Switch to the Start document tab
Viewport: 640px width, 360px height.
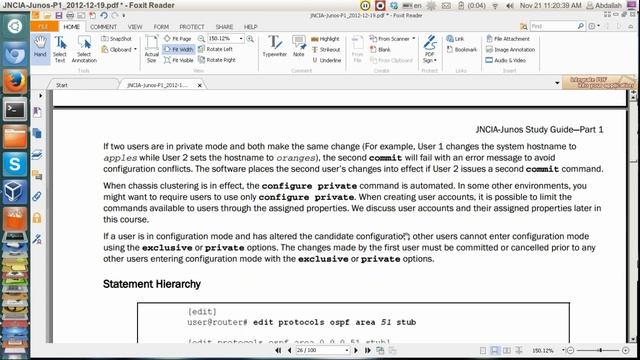point(62,85)
